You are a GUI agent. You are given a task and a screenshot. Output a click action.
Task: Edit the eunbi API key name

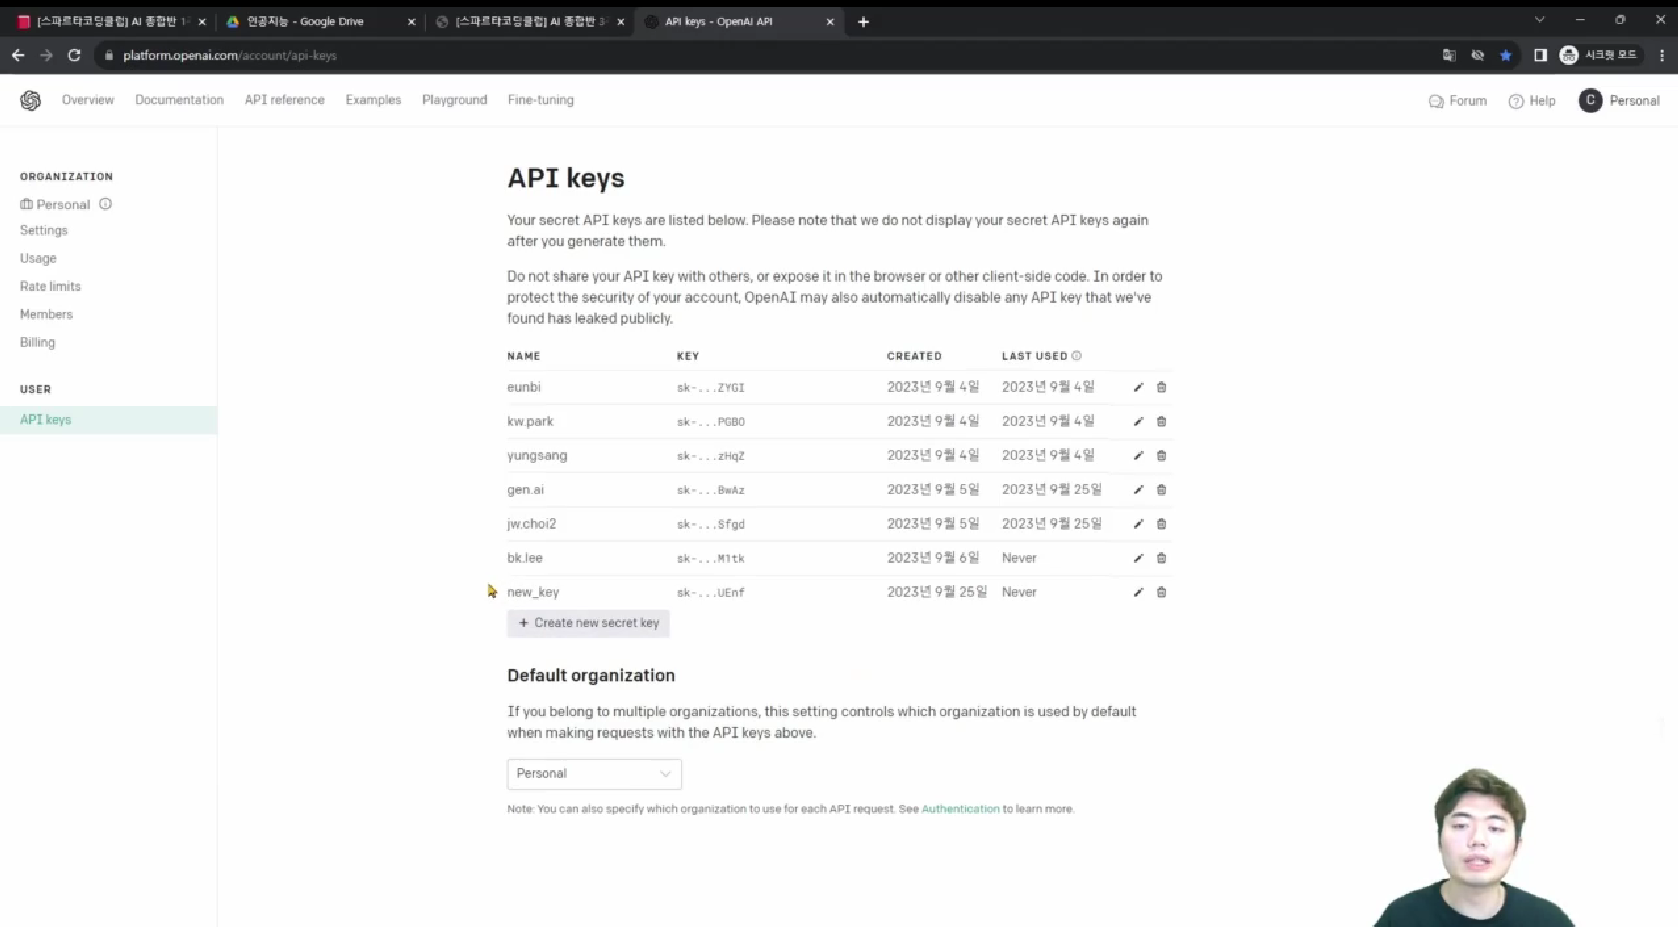(x=1138, y=387)
